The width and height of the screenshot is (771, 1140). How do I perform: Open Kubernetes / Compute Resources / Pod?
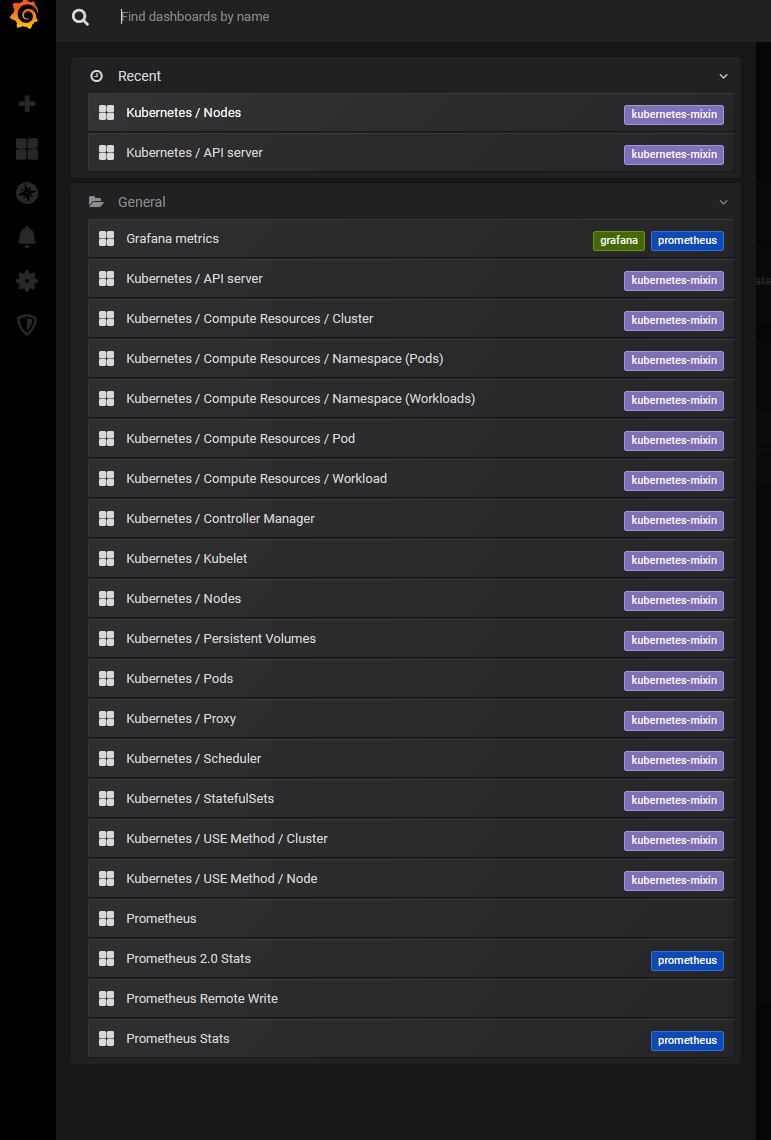point(410,438)
